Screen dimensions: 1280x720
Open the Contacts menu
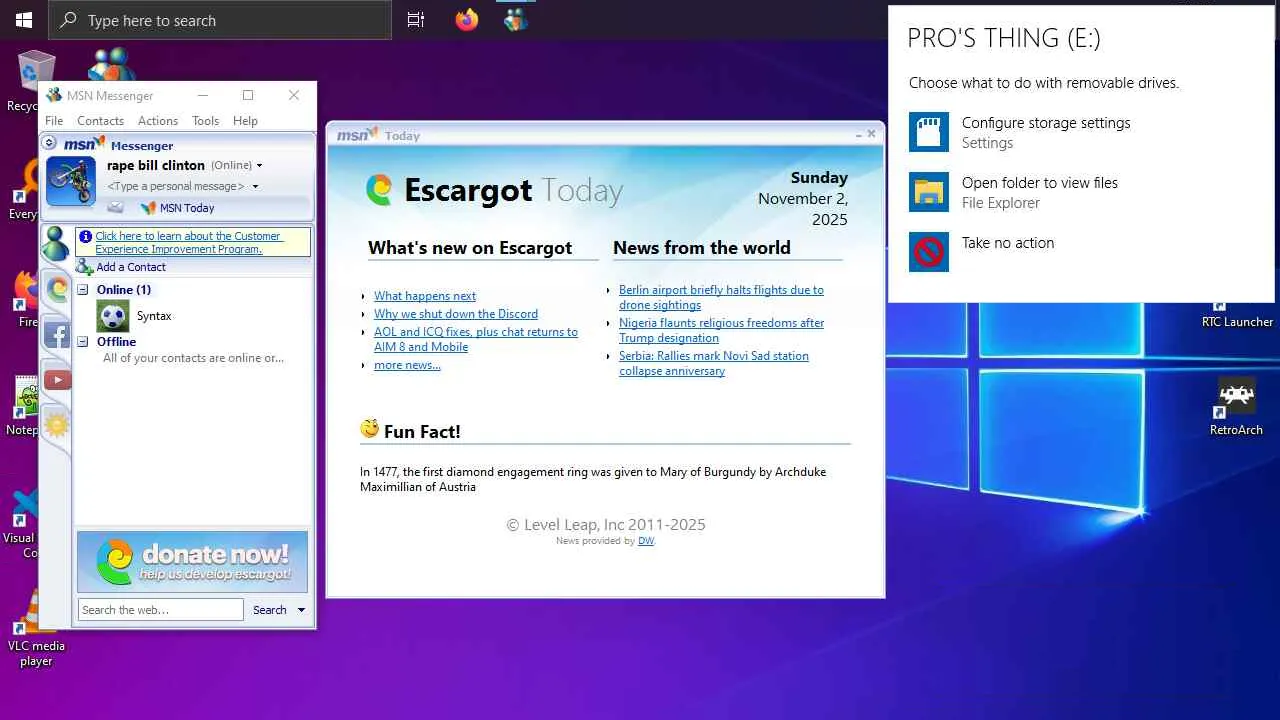[100, 121]
